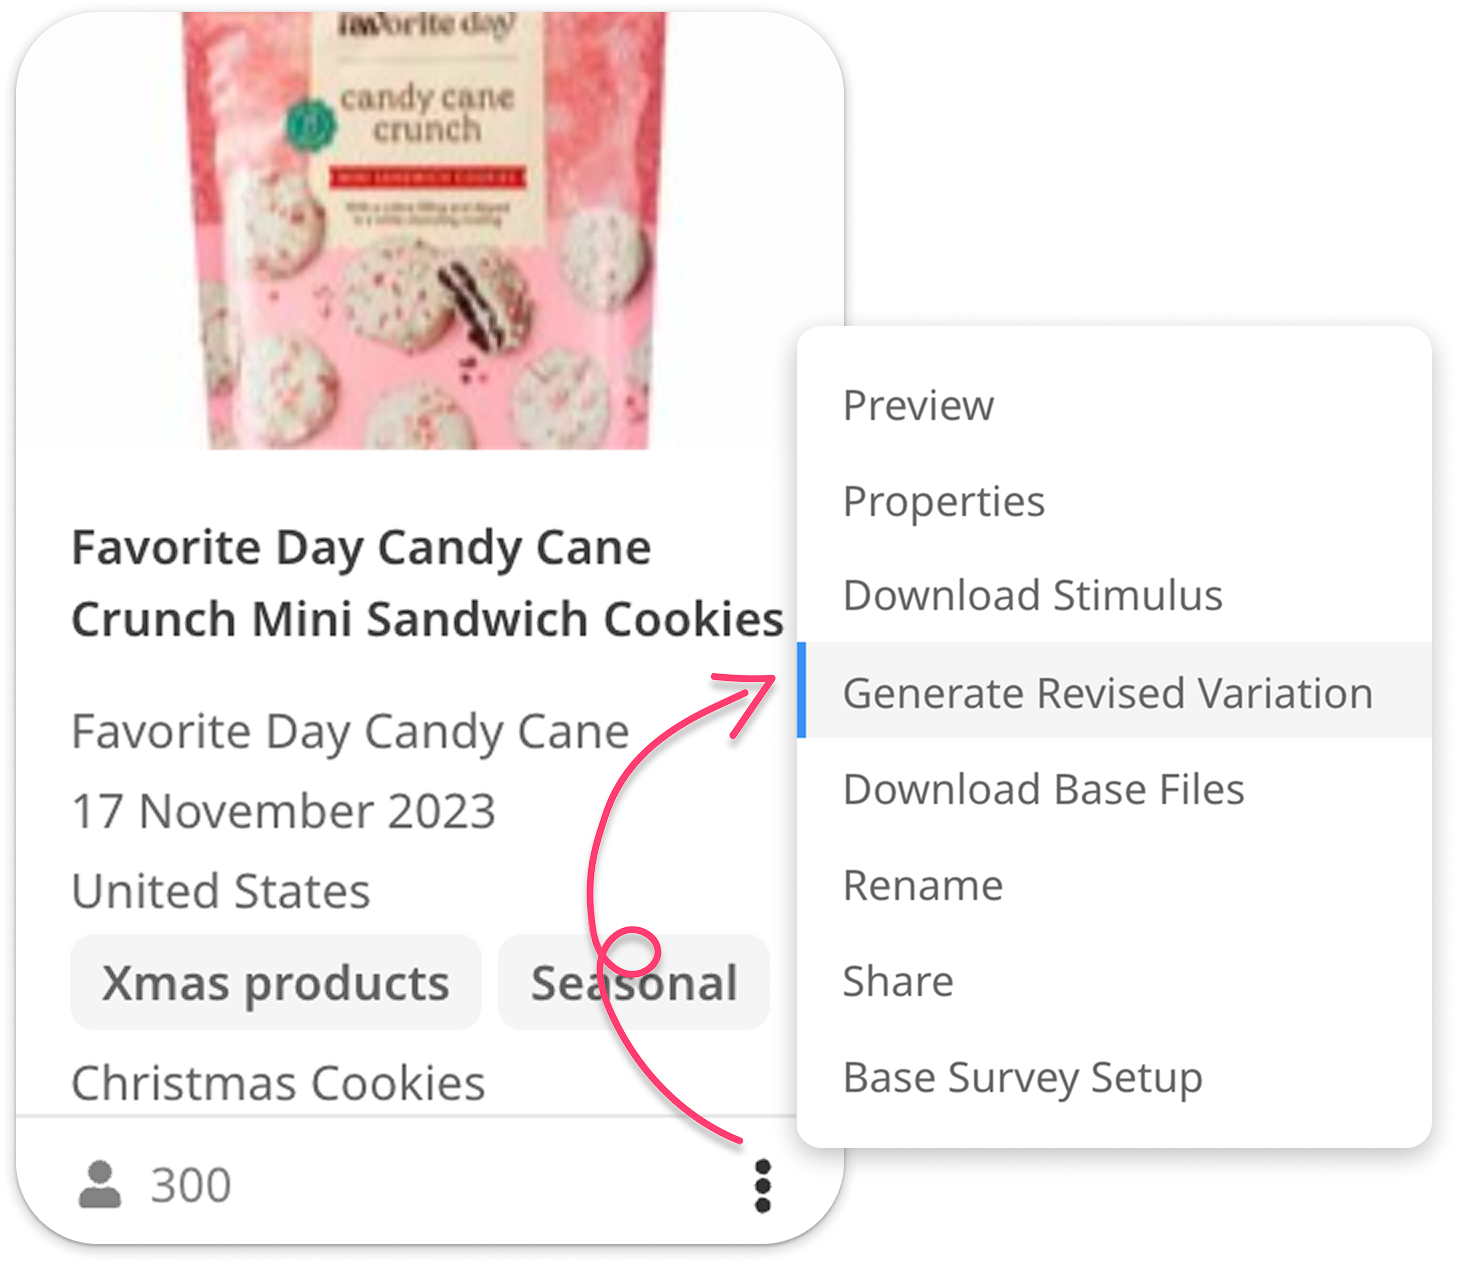Open the three-dot options menu
Screen dimensions: 1461x1264
(x=762, y=1186)
